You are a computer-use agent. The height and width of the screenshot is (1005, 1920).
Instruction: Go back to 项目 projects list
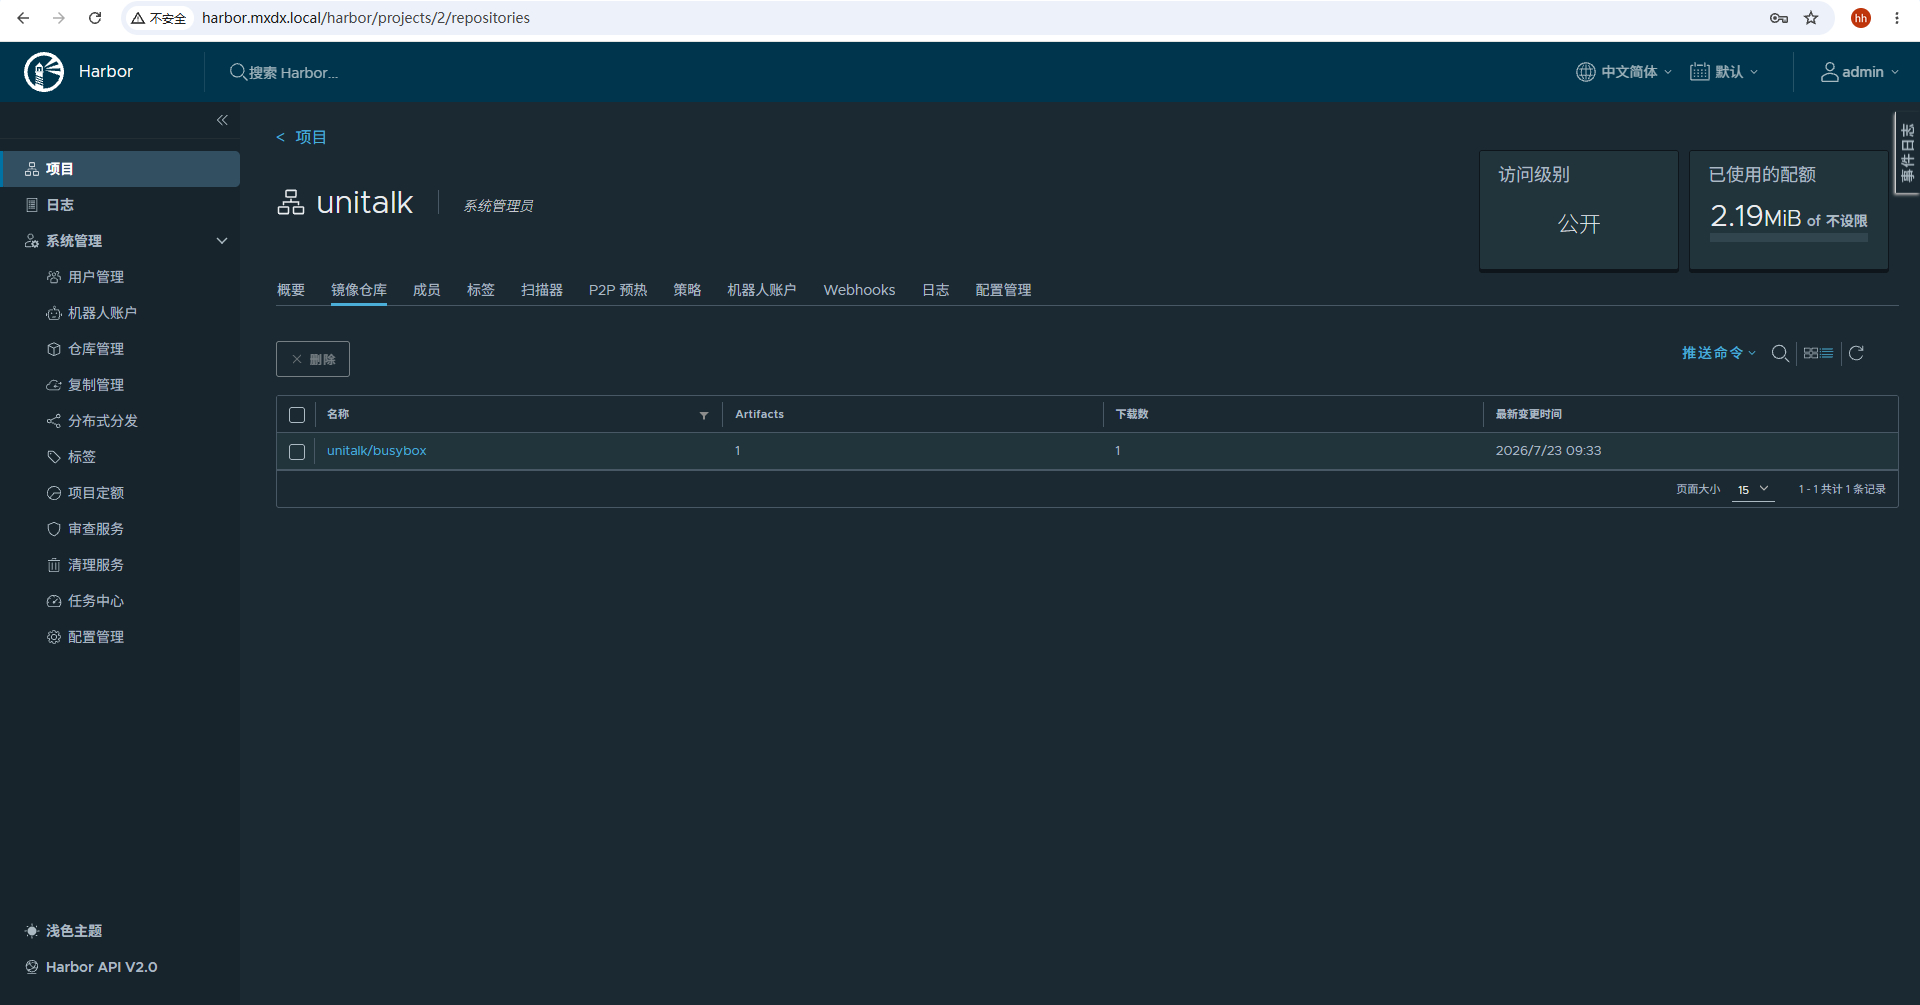coord(301,137)
